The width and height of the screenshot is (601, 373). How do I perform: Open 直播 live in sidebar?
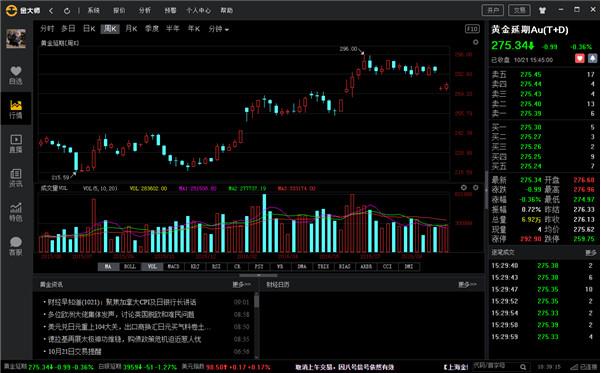coord(16,143)
